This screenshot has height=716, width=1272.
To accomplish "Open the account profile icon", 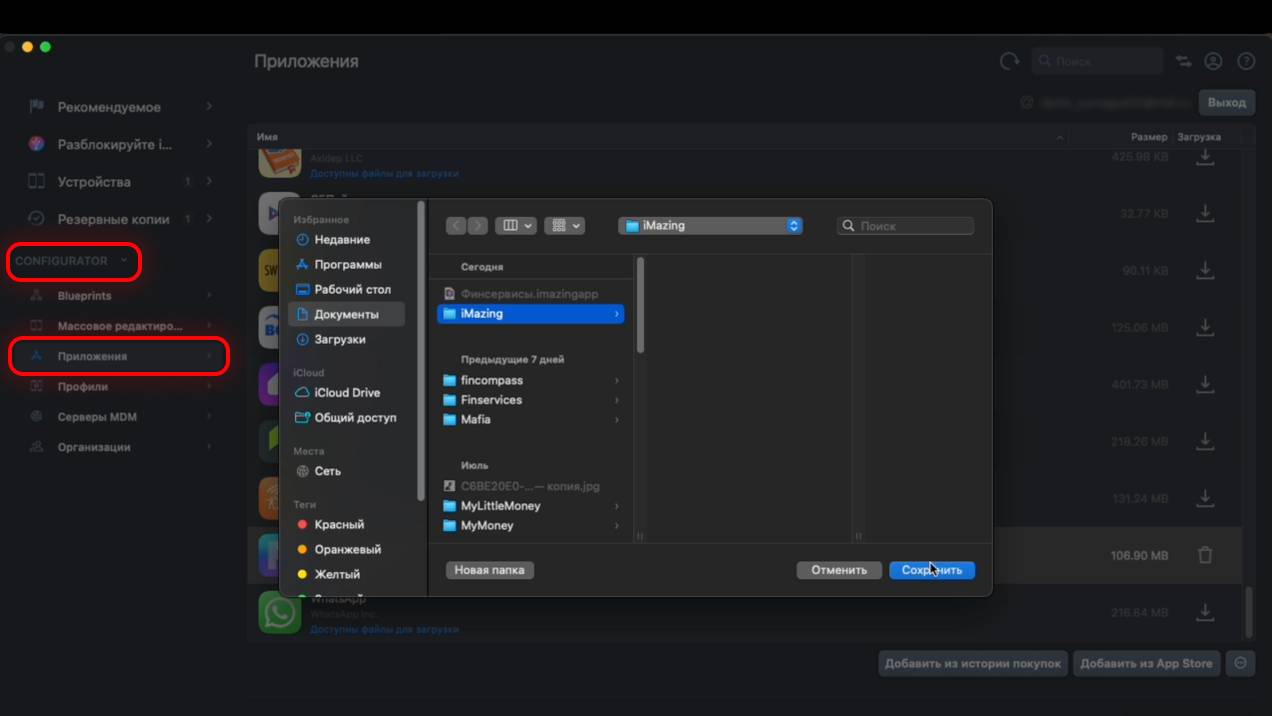I will pyautogui.click(x=1213, y=62).
